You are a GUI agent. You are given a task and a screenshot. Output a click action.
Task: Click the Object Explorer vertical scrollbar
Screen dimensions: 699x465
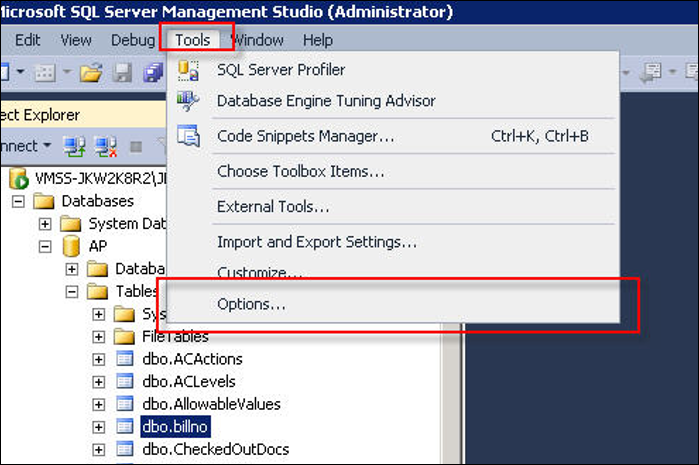452,392
